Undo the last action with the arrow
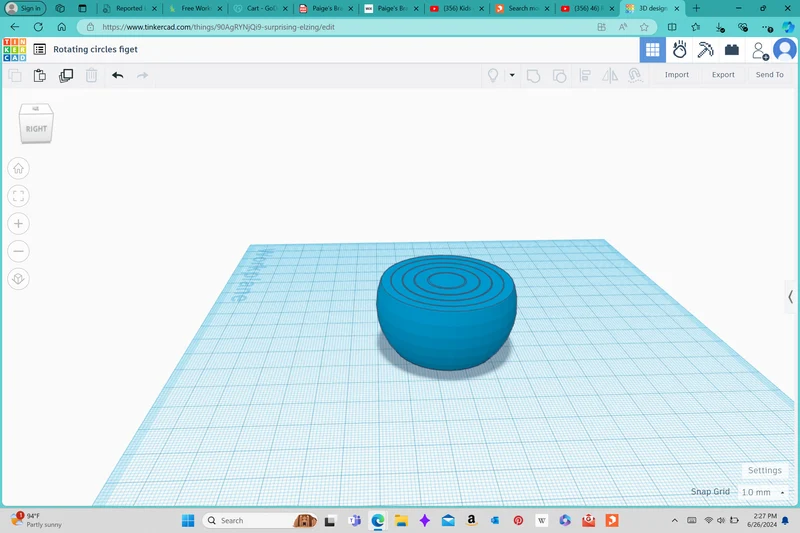Screen dimensions: 800x533 [x=118, y=75]
